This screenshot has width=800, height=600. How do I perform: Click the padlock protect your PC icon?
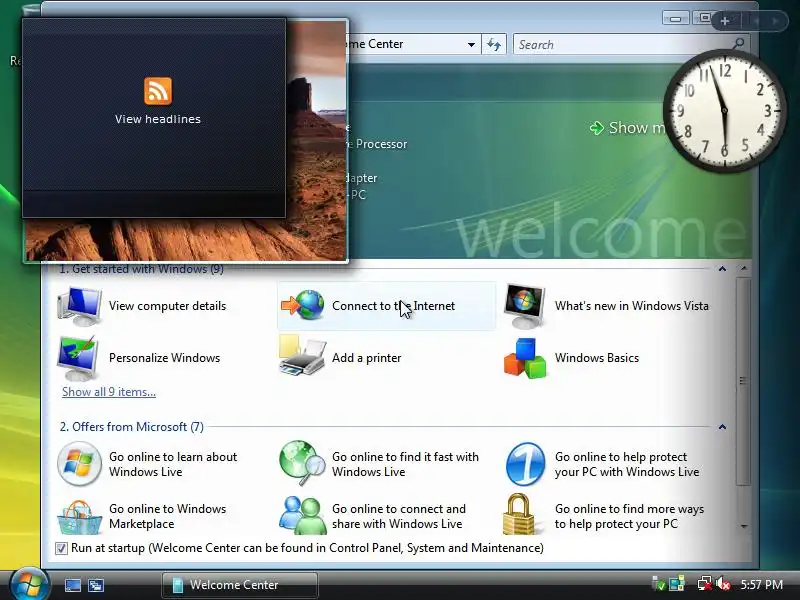click(519, 514)
